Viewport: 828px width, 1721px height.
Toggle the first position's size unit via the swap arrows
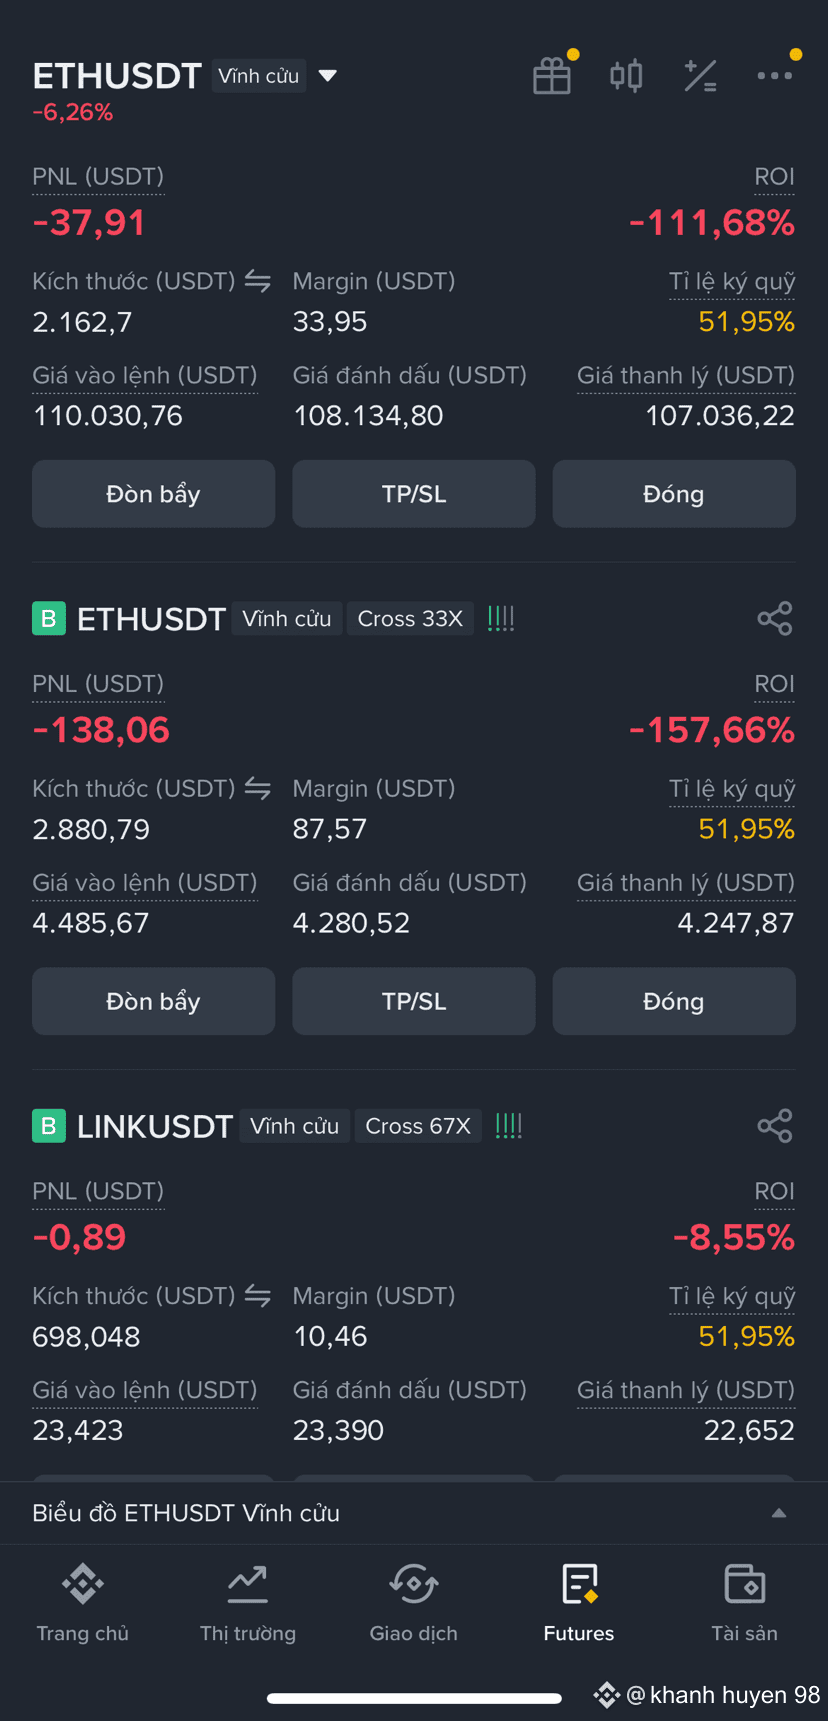[x=258, y=281]
